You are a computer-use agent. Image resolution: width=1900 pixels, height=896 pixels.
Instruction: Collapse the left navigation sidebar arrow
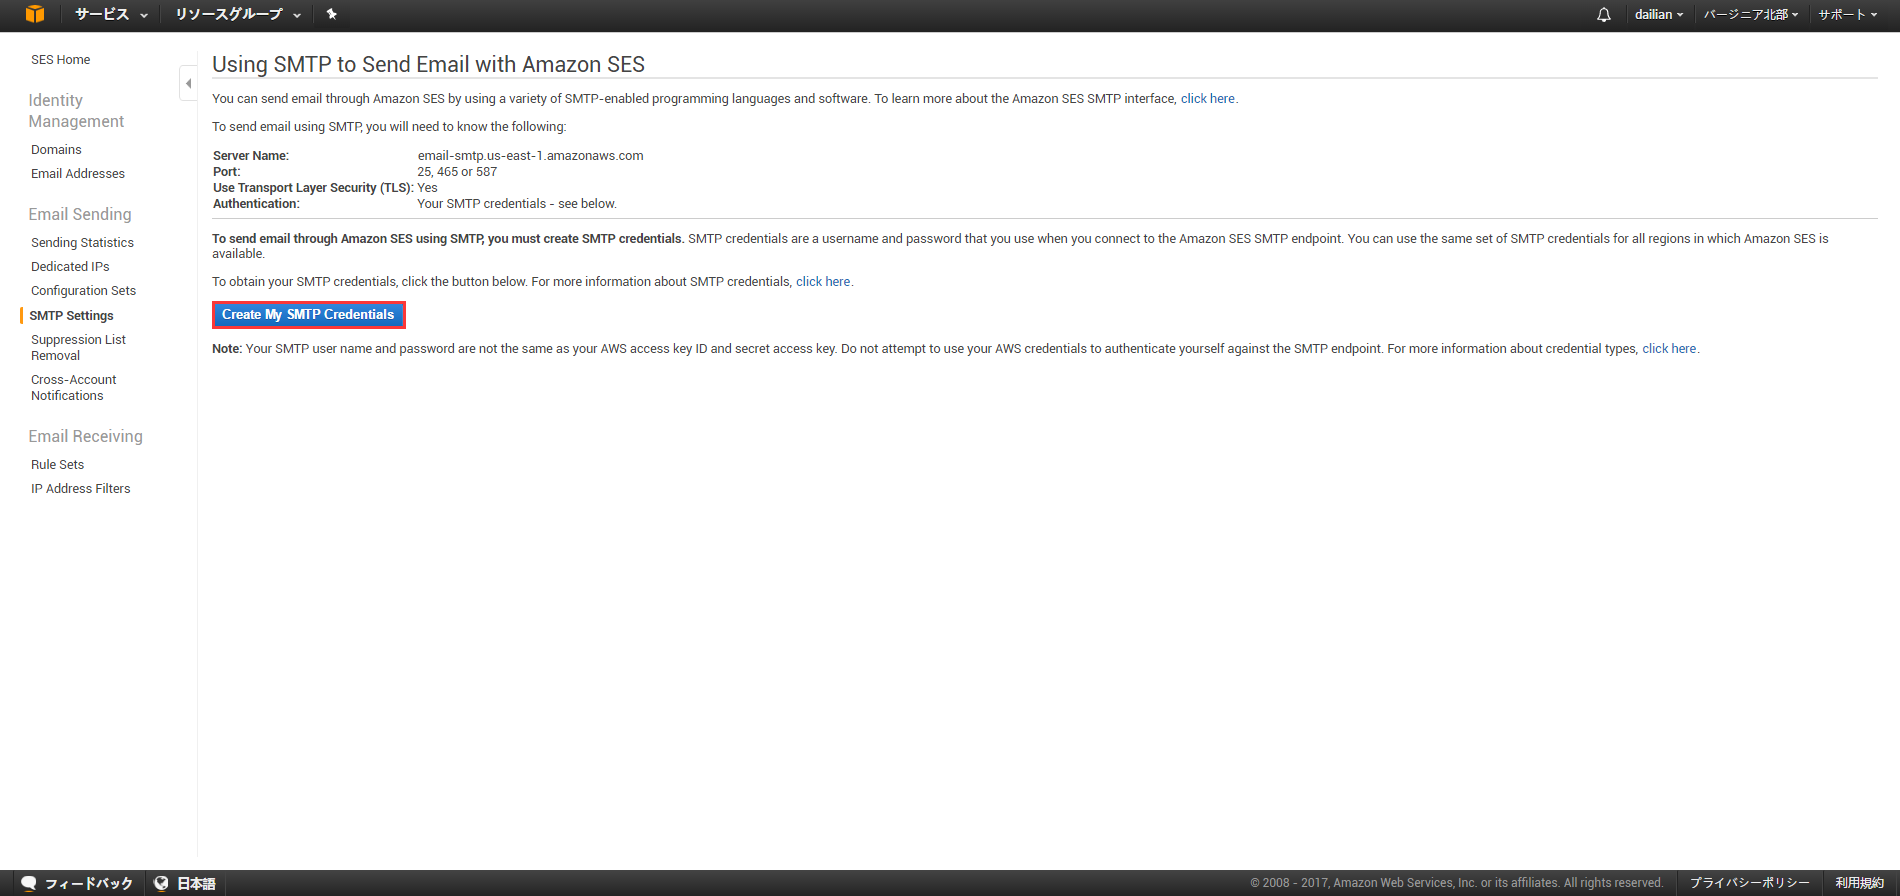tap(188, 83)
